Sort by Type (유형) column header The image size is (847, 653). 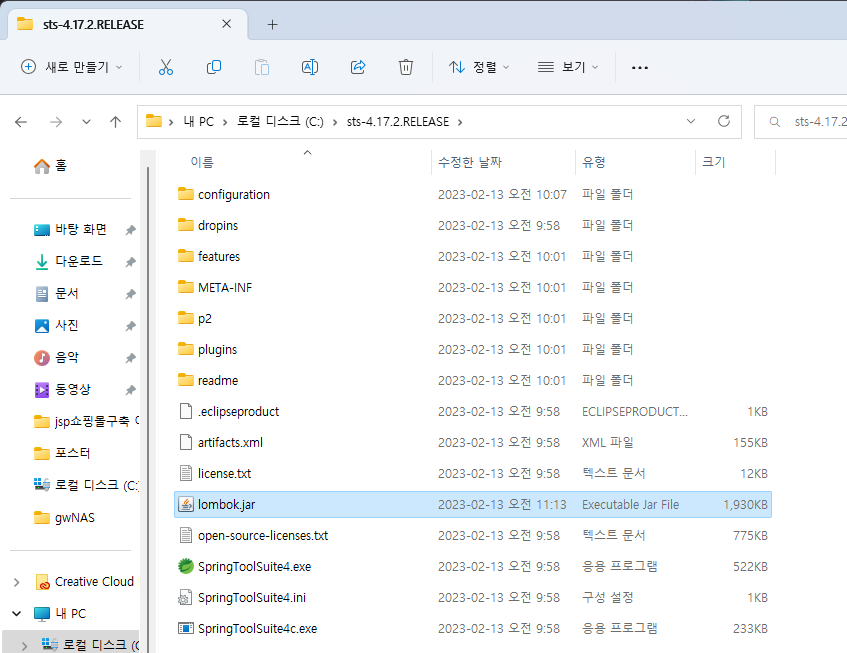(x=594, y=162)
